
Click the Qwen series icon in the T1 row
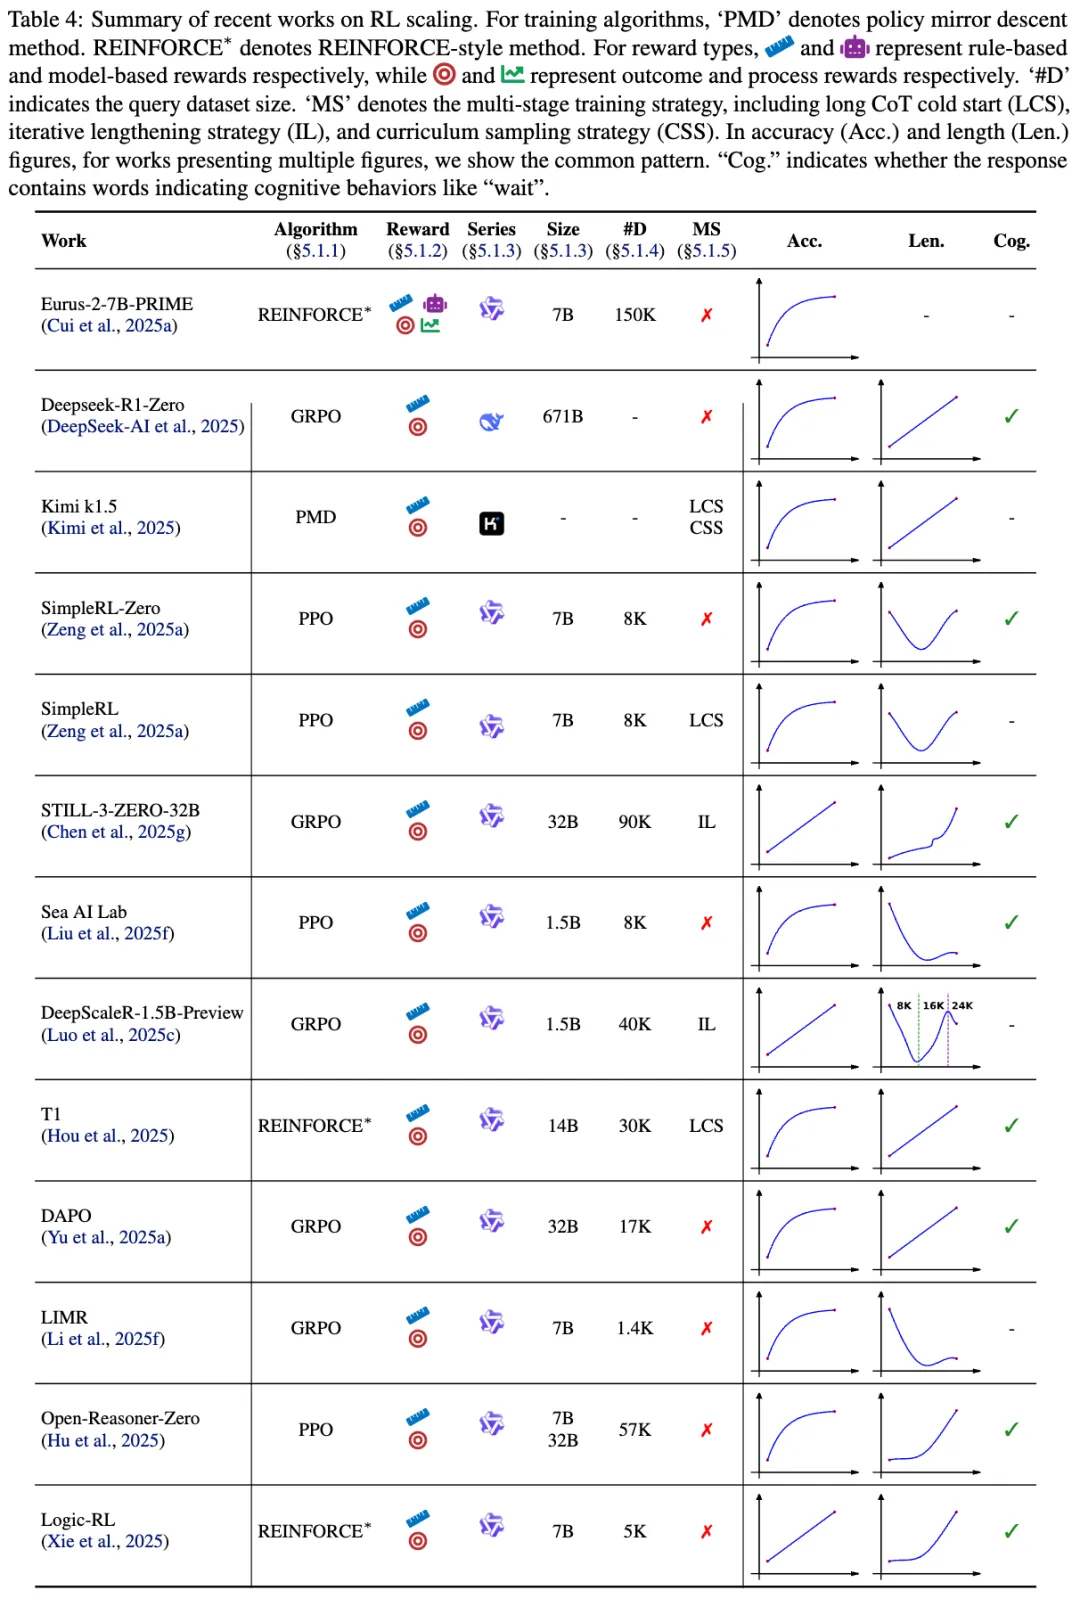point(491,1120)
